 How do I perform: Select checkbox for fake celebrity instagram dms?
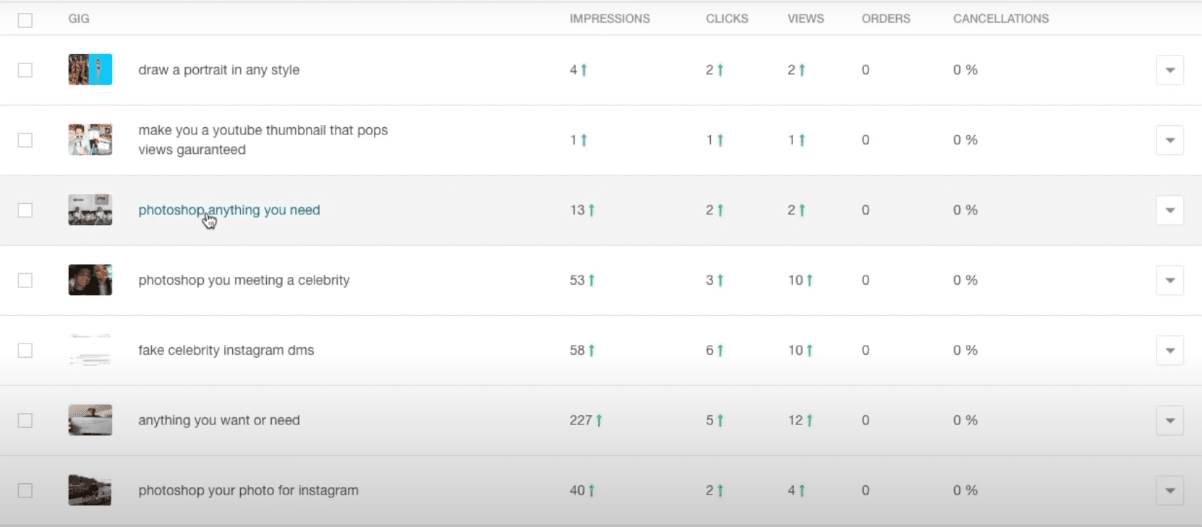coord(25,350)
